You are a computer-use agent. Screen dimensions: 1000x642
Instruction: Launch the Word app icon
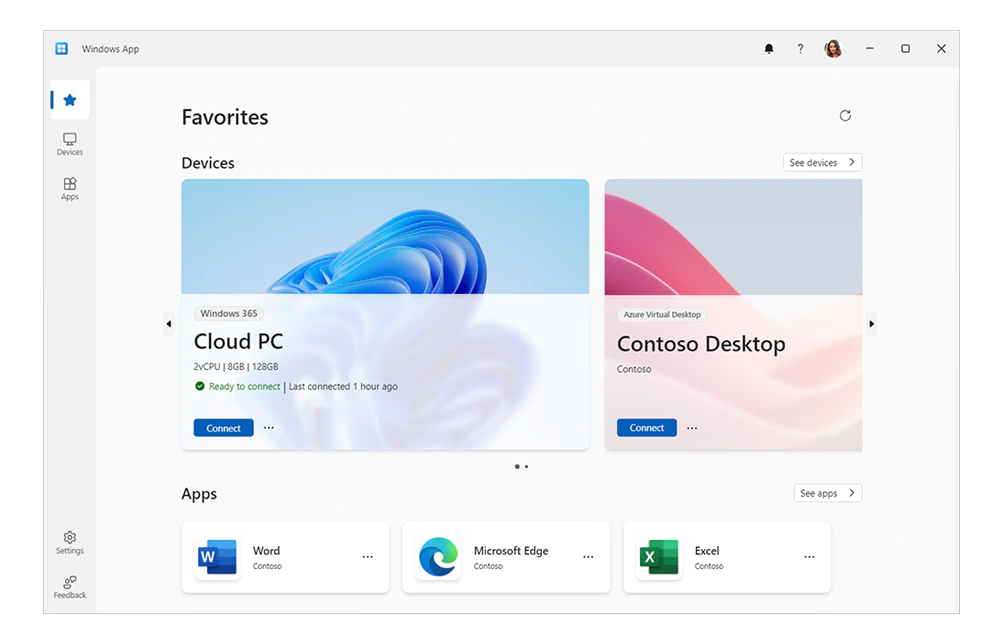pyautogui.click(x=217, y=557)
